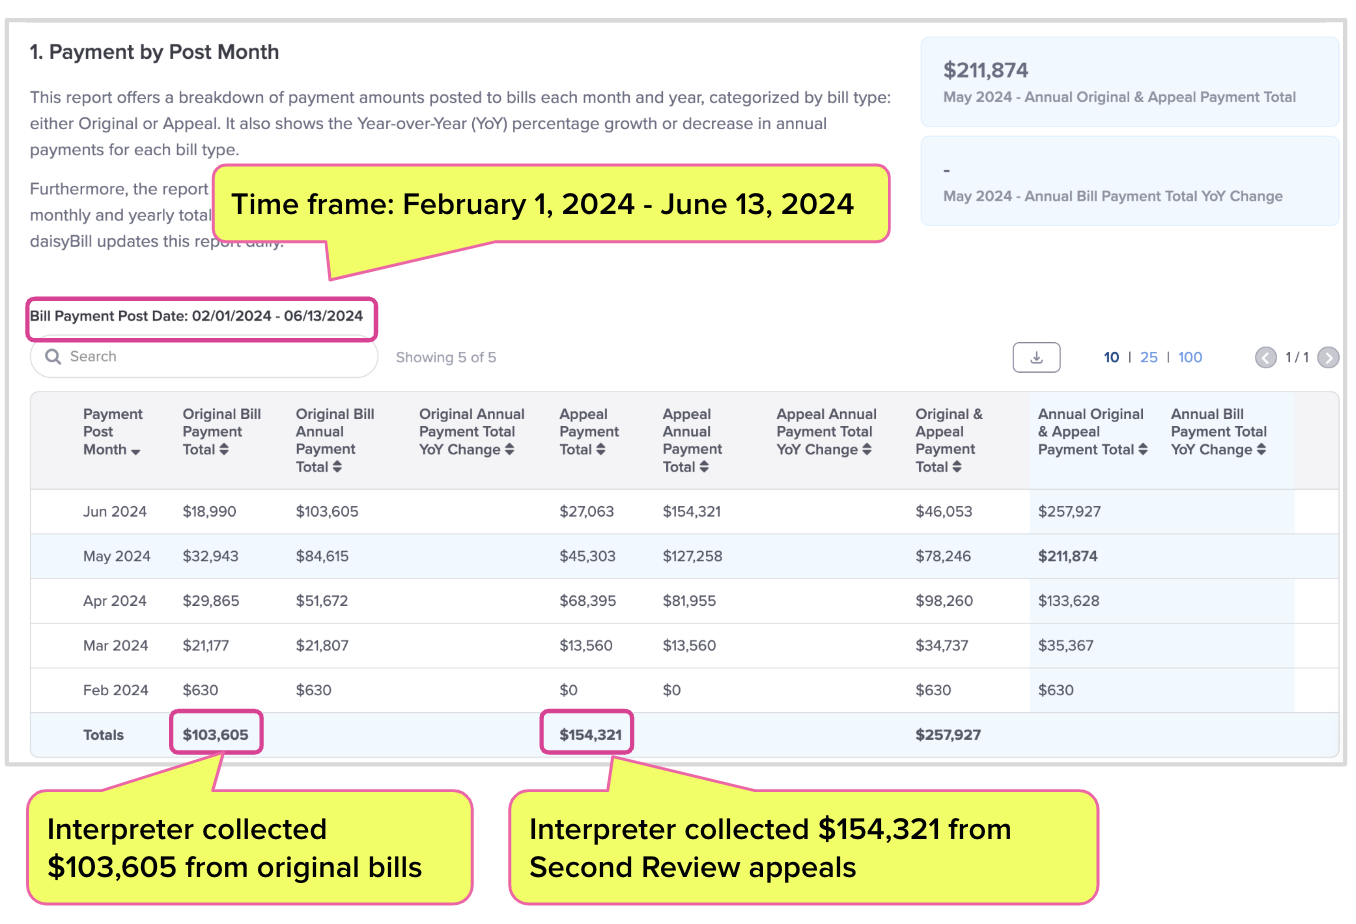1356x924 pixels.
Task: Go to the next page arrow
Action: click(1328, 357)
